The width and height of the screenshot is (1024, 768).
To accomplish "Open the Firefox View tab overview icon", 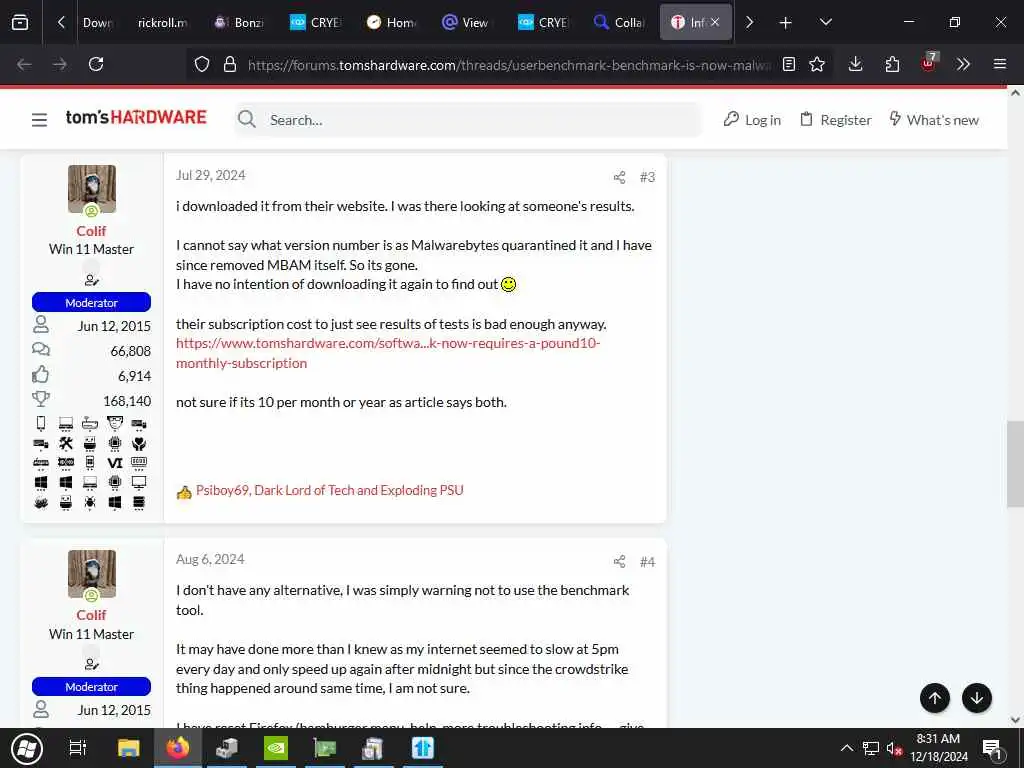I will click(x=20, y=23).
